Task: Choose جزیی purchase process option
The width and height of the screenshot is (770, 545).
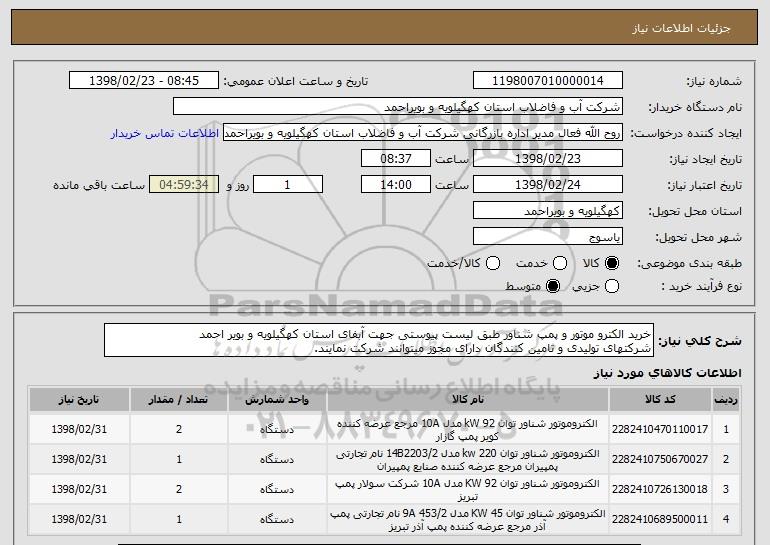Action: 612,286
